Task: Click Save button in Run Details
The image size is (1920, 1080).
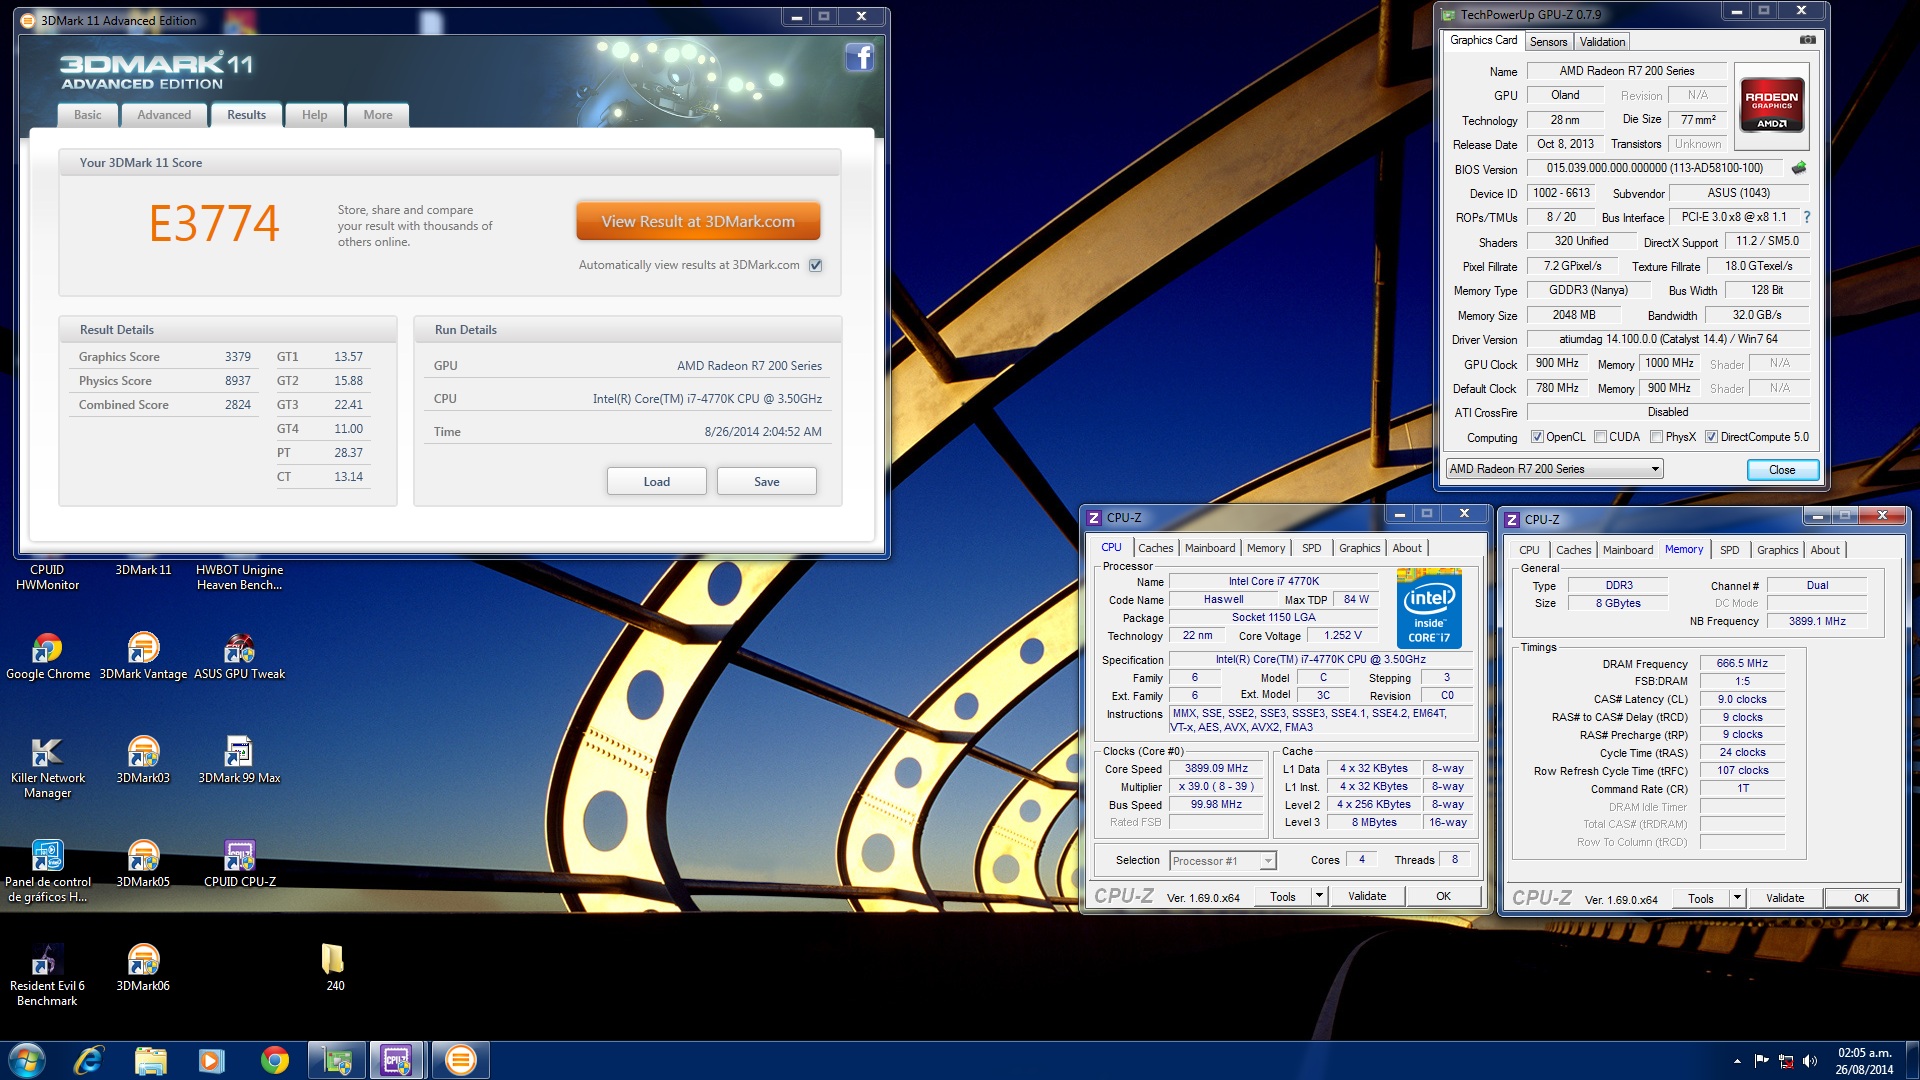Action: 766,481
